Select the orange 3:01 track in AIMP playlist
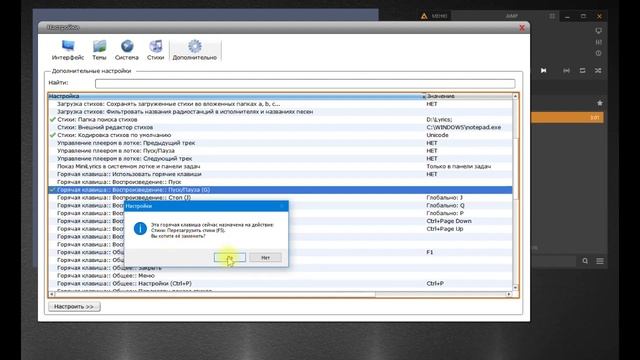Screen dimensions: 640x360 coord(567,118)
